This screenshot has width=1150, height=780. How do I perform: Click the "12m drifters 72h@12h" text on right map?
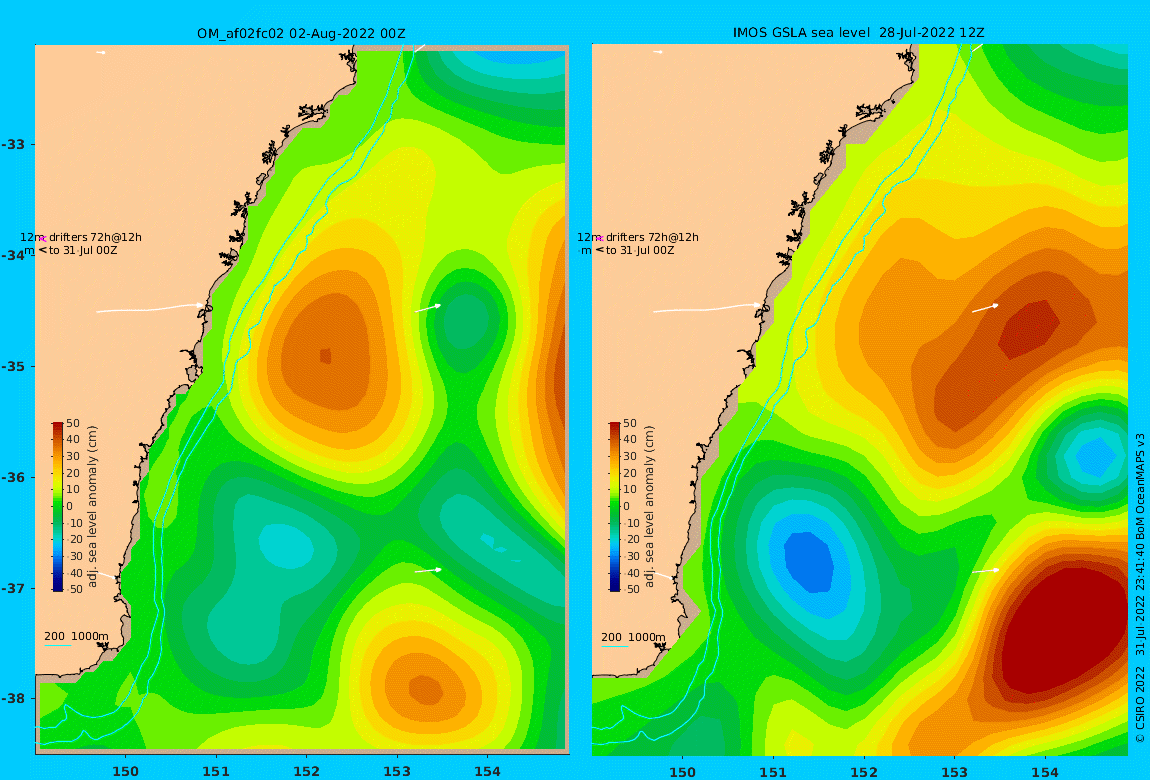click(638, 238)
